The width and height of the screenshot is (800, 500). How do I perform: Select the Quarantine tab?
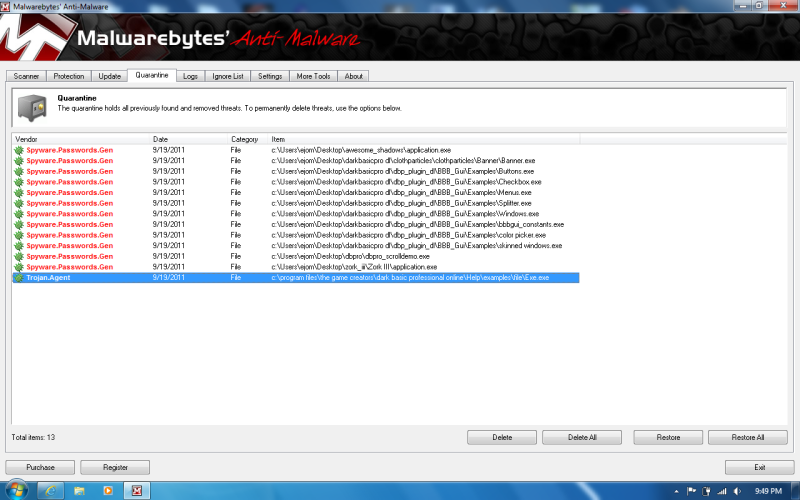pyautogui.click(x=152, y=75)
